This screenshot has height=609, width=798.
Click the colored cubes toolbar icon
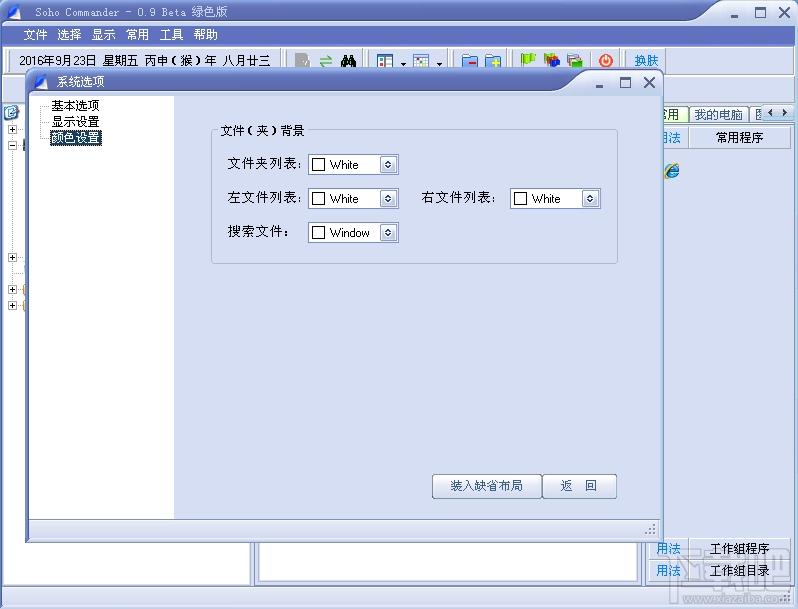click(x=551, y=61)
